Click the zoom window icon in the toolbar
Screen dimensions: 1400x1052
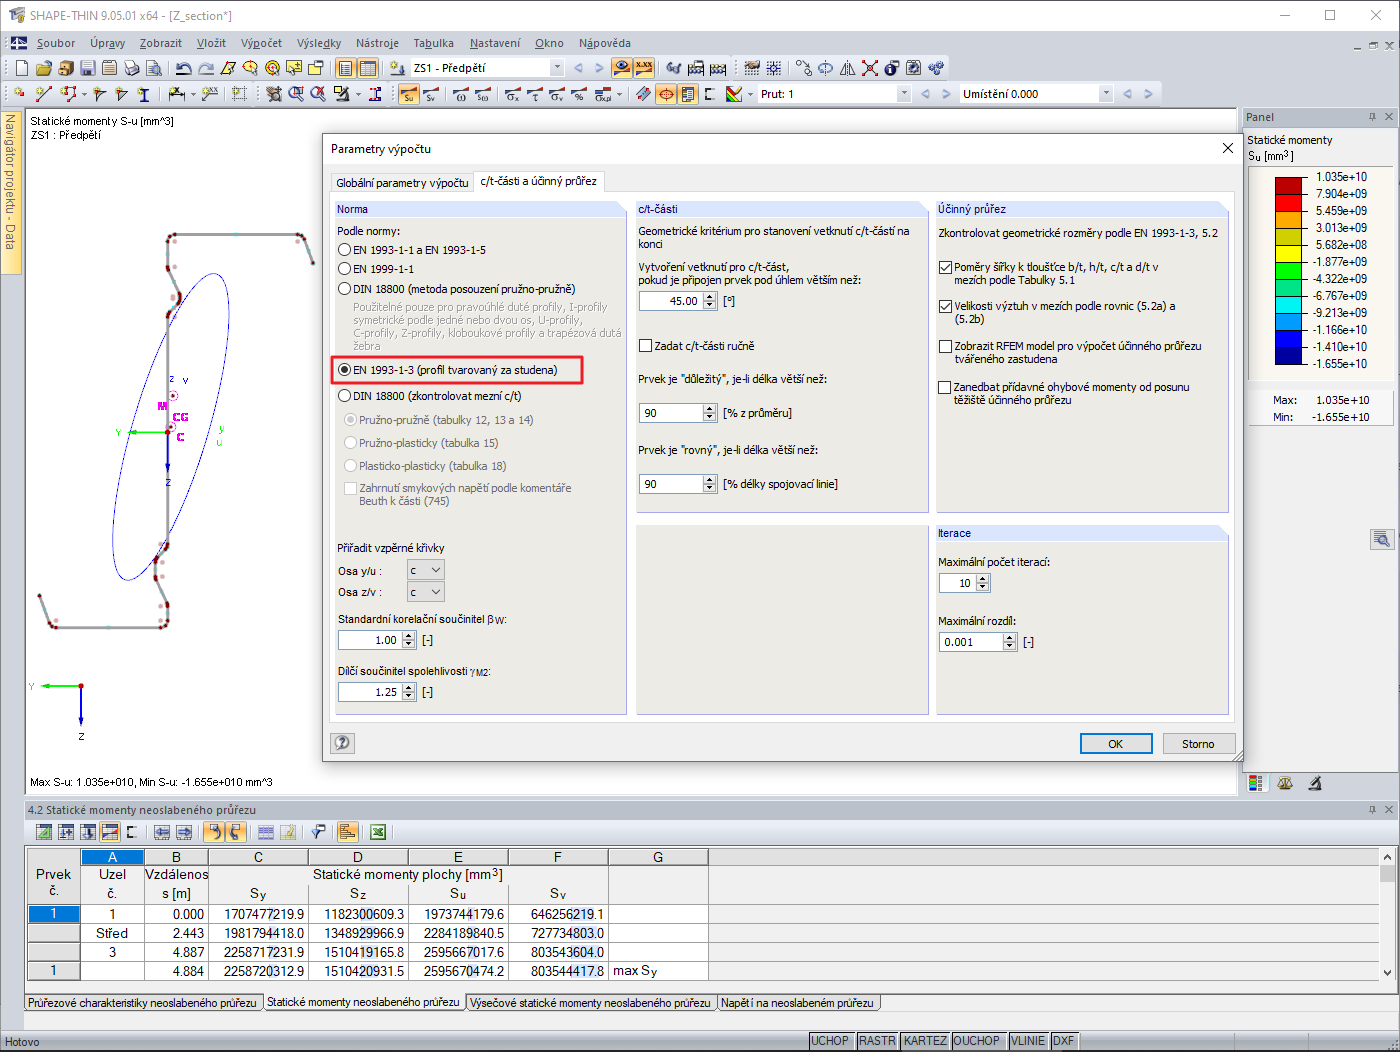(x=296, y=94)
